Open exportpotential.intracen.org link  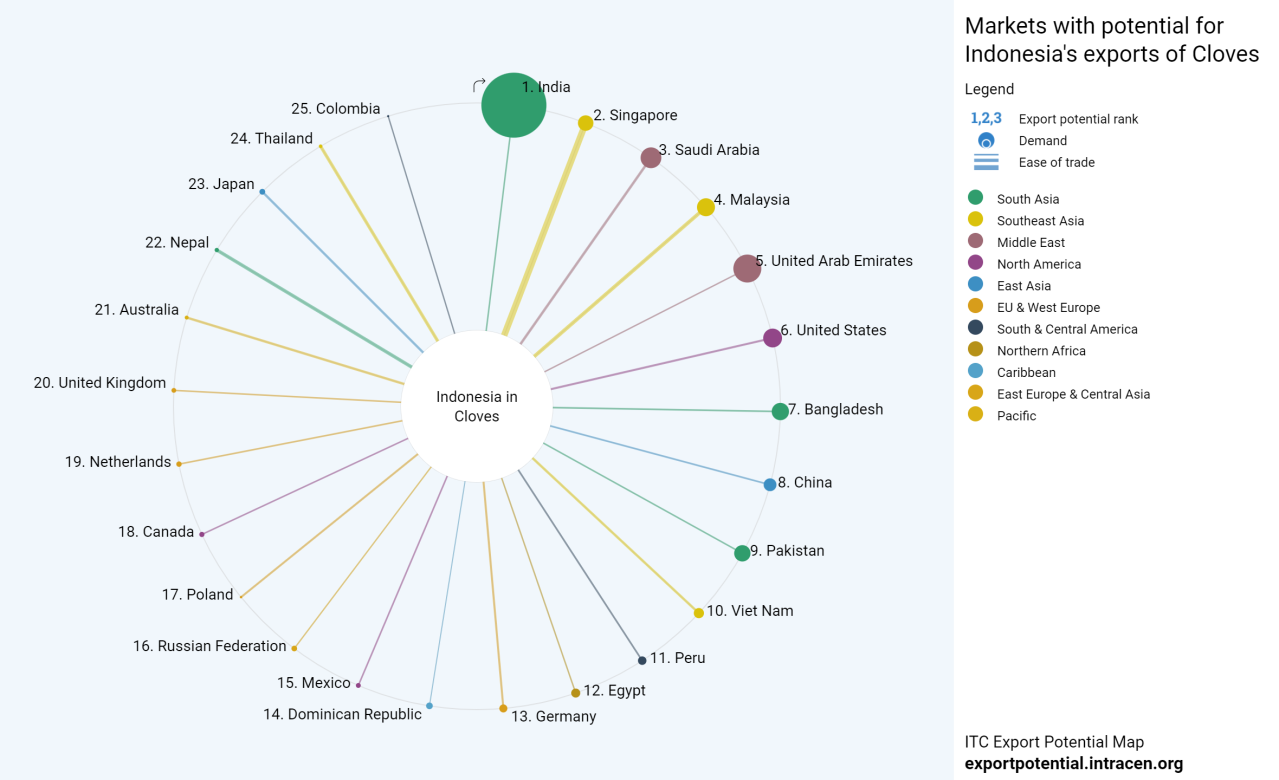click(1073, 763)
